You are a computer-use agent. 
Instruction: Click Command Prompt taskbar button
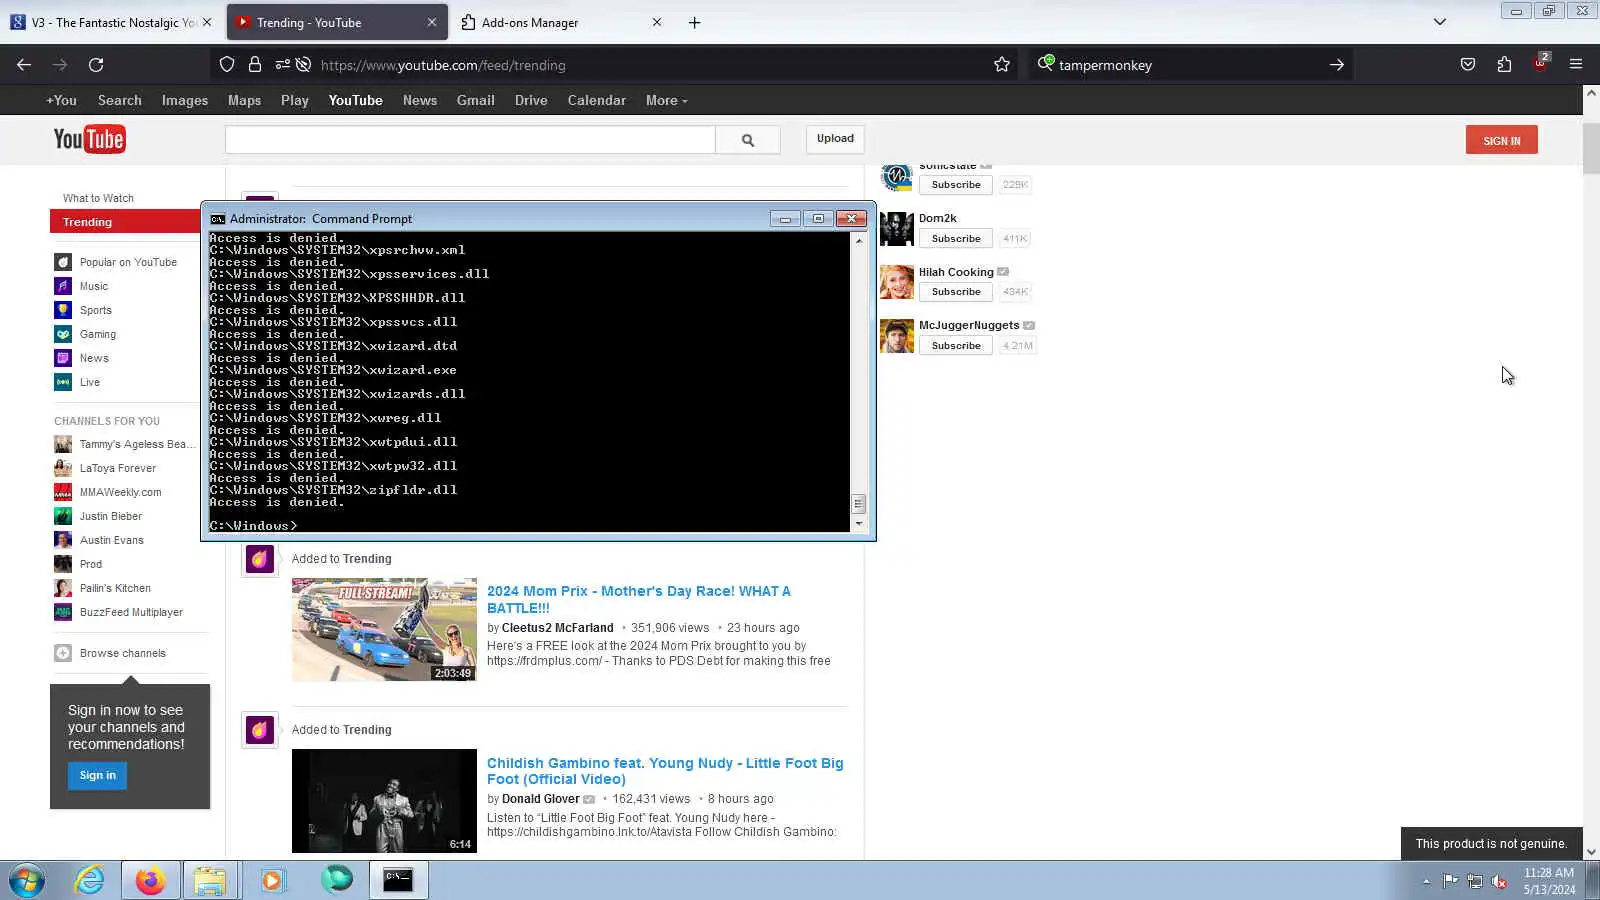[398, 880]
